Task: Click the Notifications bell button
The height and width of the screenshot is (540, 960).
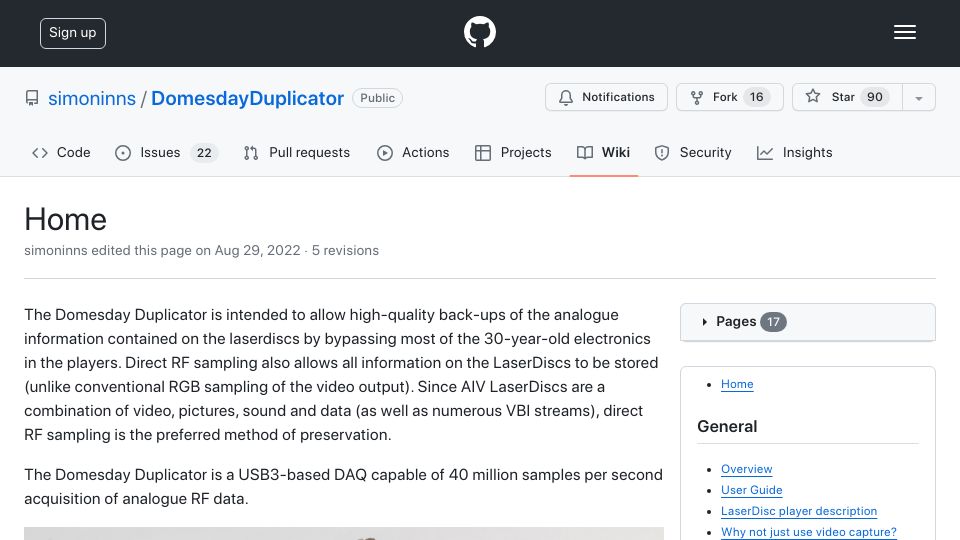Action: pyautogui.click(x=606, y=97)
